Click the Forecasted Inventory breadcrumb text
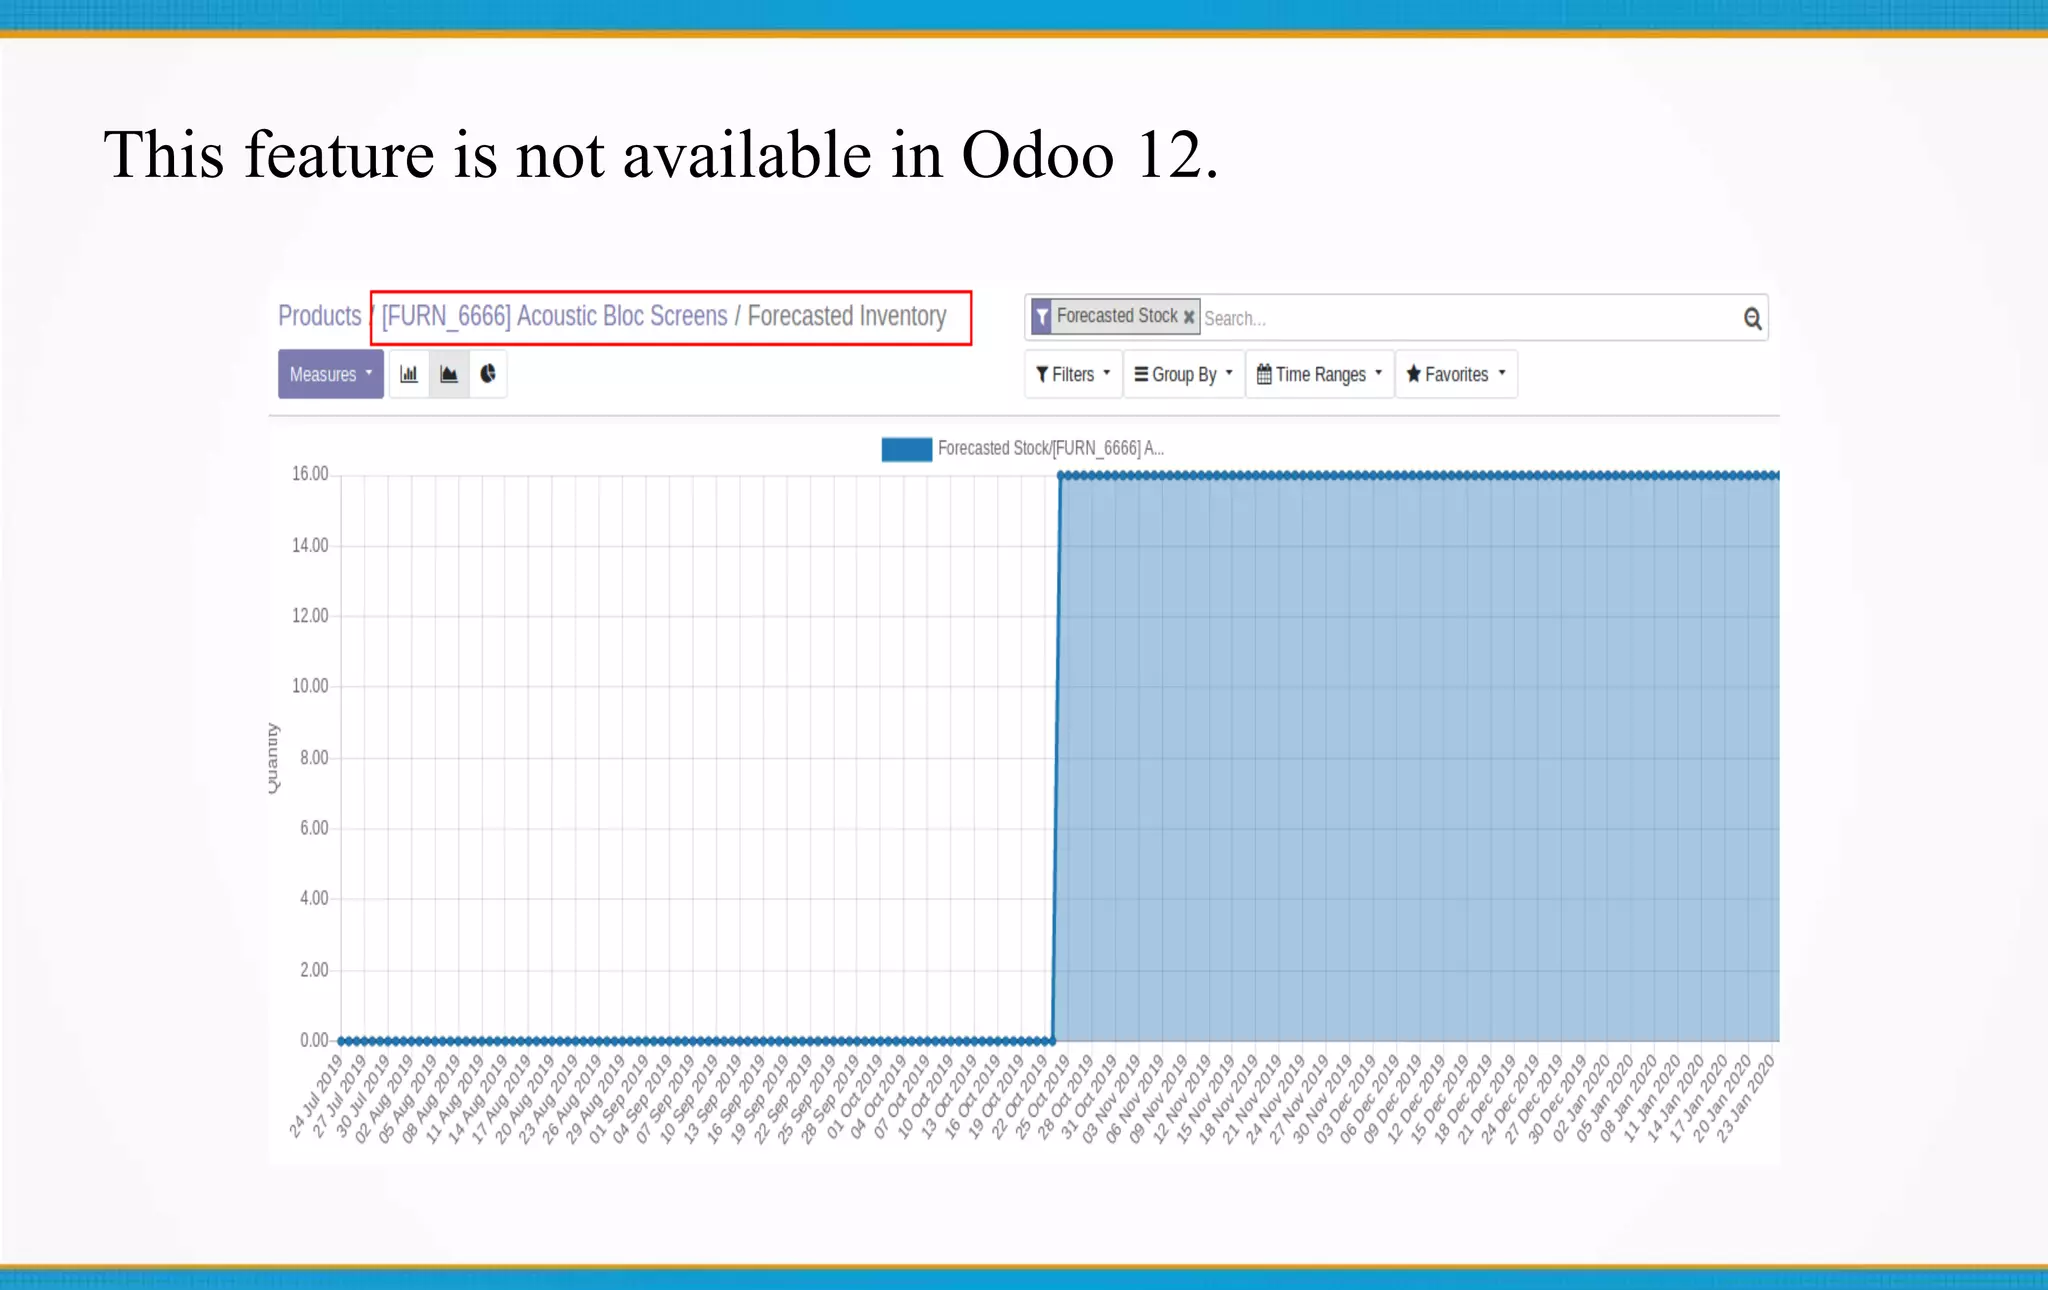 [x=846, y=316]
